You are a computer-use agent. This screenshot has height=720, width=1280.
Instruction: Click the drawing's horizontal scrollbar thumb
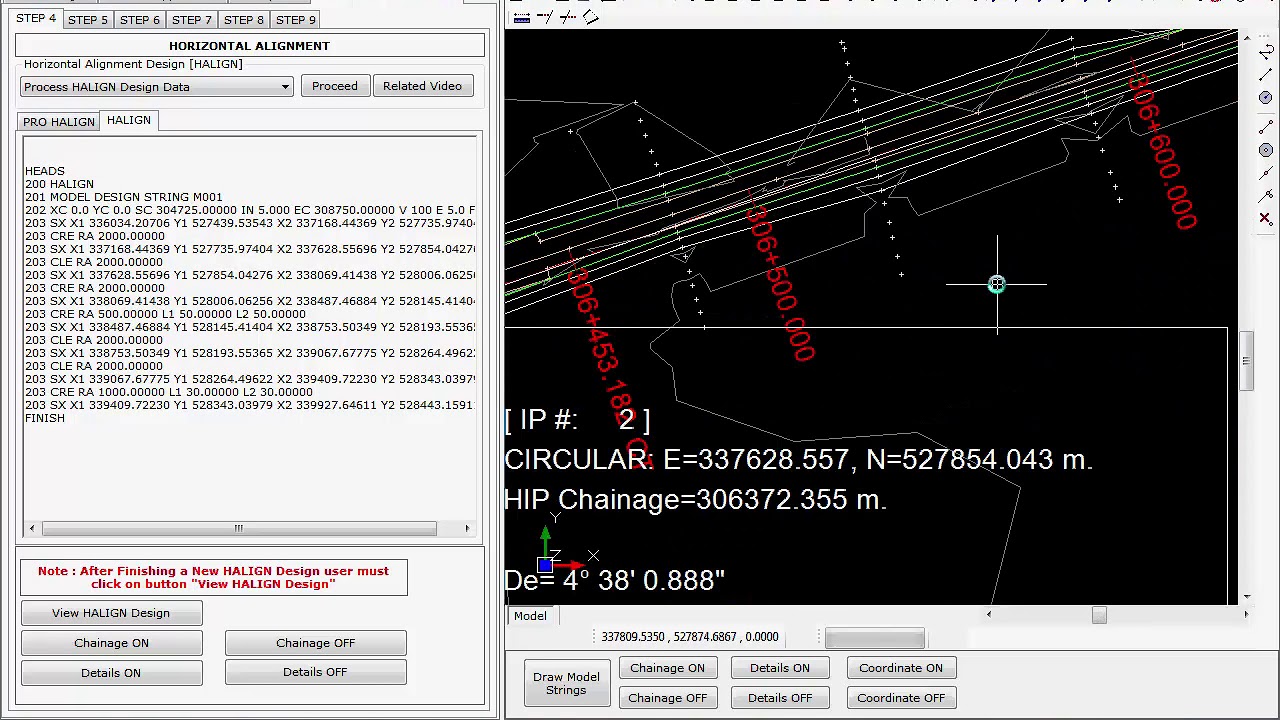pyautogui.click(x=1099, y=615)
